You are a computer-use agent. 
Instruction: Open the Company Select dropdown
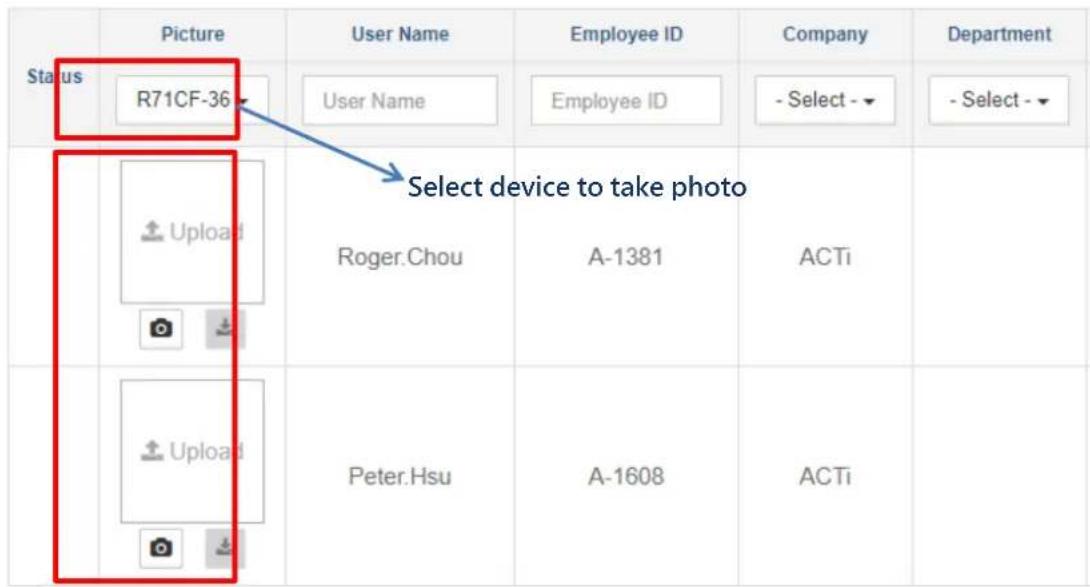pyautogui.click(x=824, y=100)
